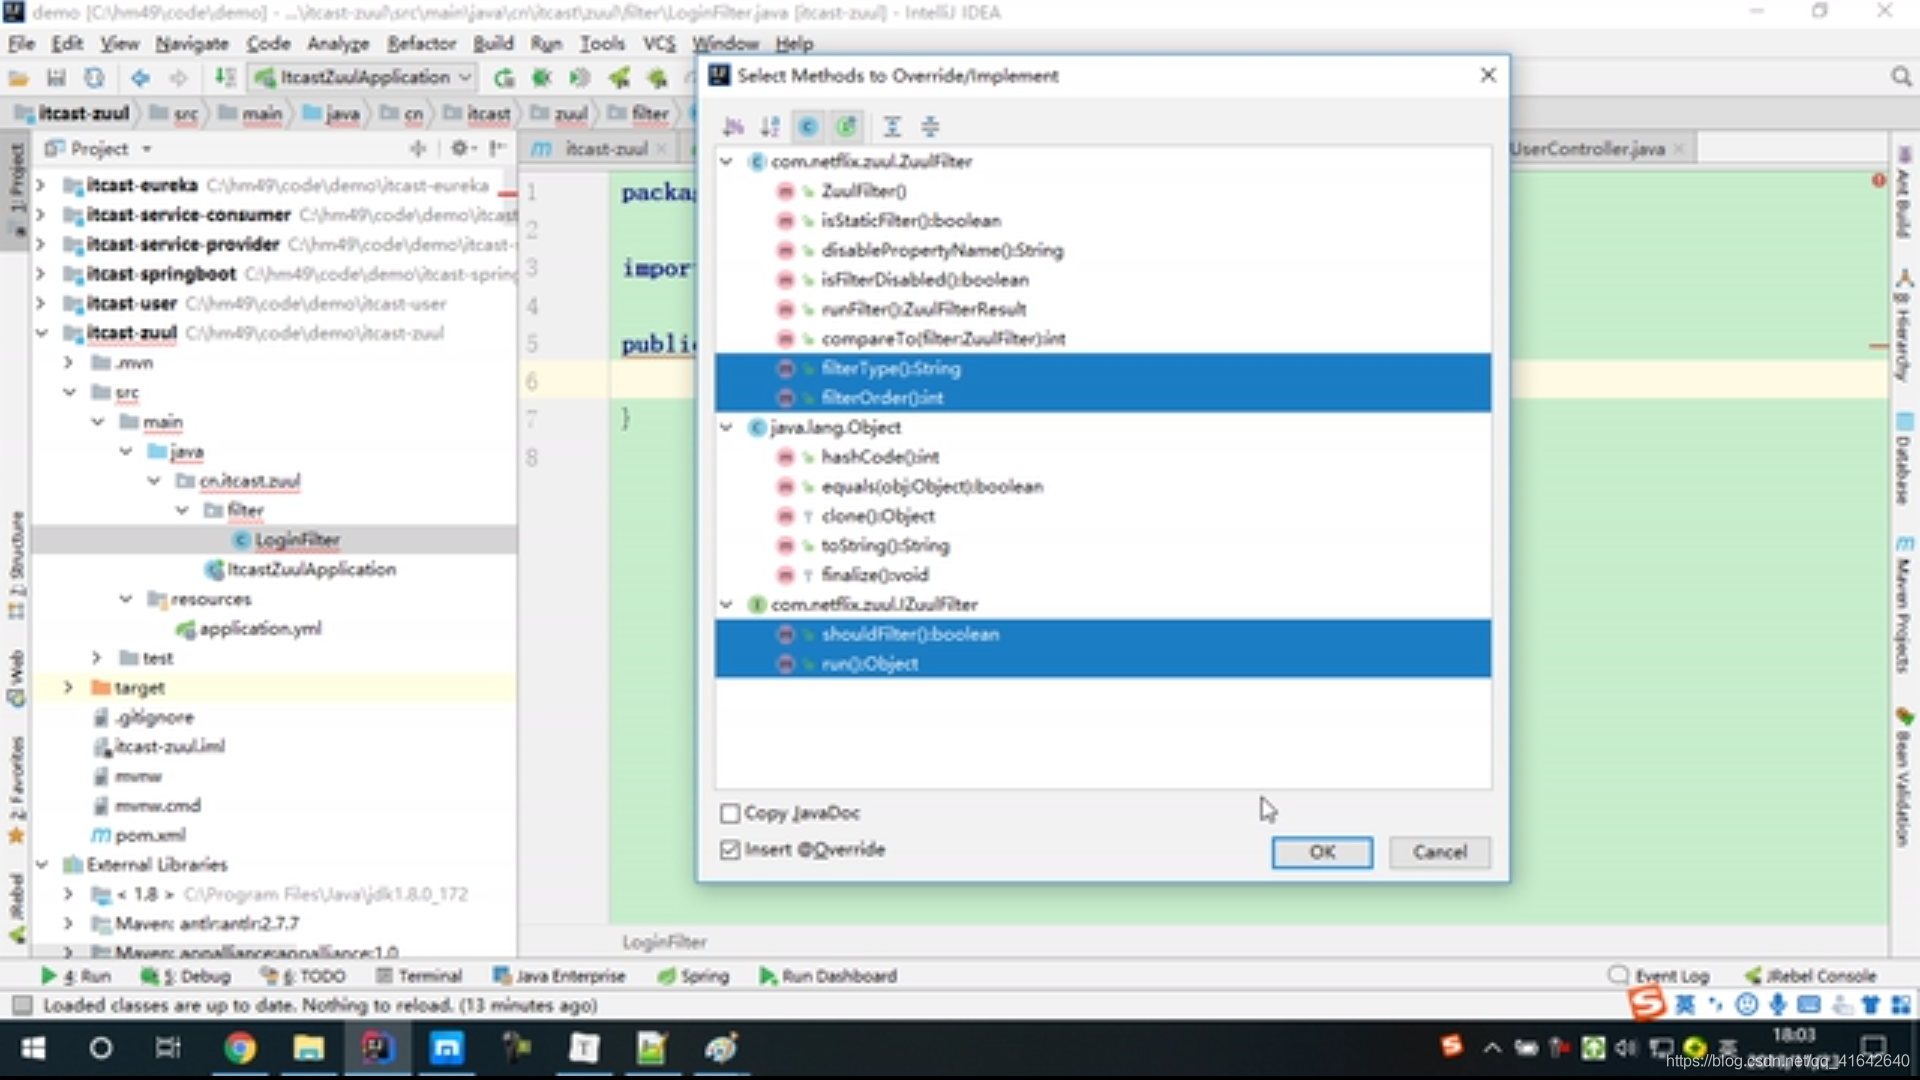The width and height of the screenshot is (1920, 1080).
Task: Open the File menu
Action: pyautogui.click(x=21, y=43)
